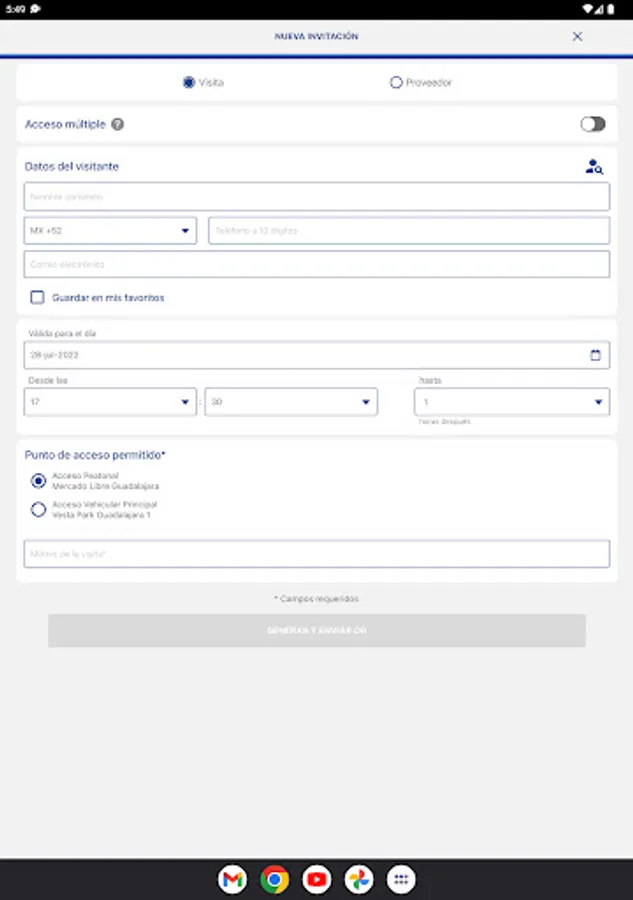Open the start hour dropdown
Screen dimensions: 633x900
coord(110,402)
